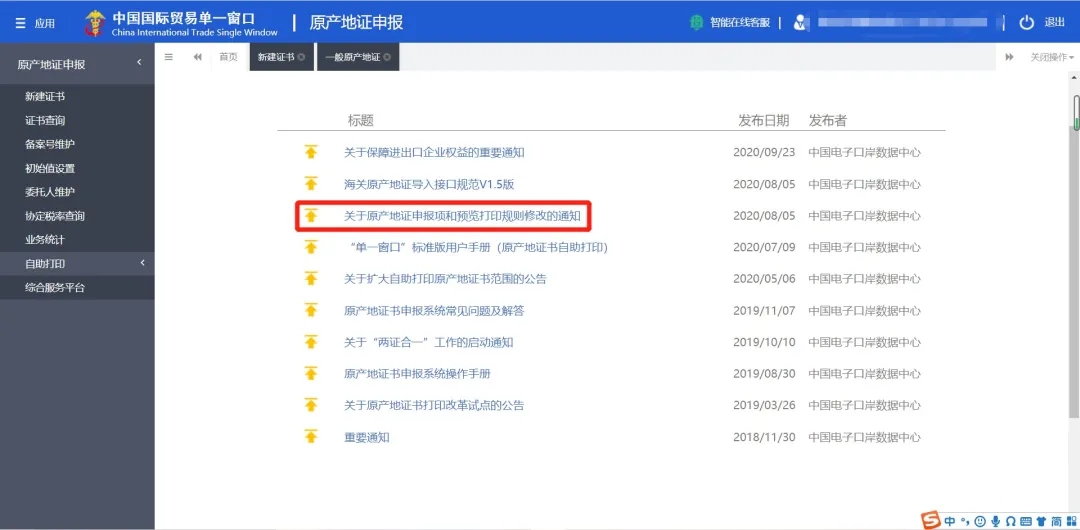
Task: Click the power icon beside 退出
Action: tap(1026, 22)
